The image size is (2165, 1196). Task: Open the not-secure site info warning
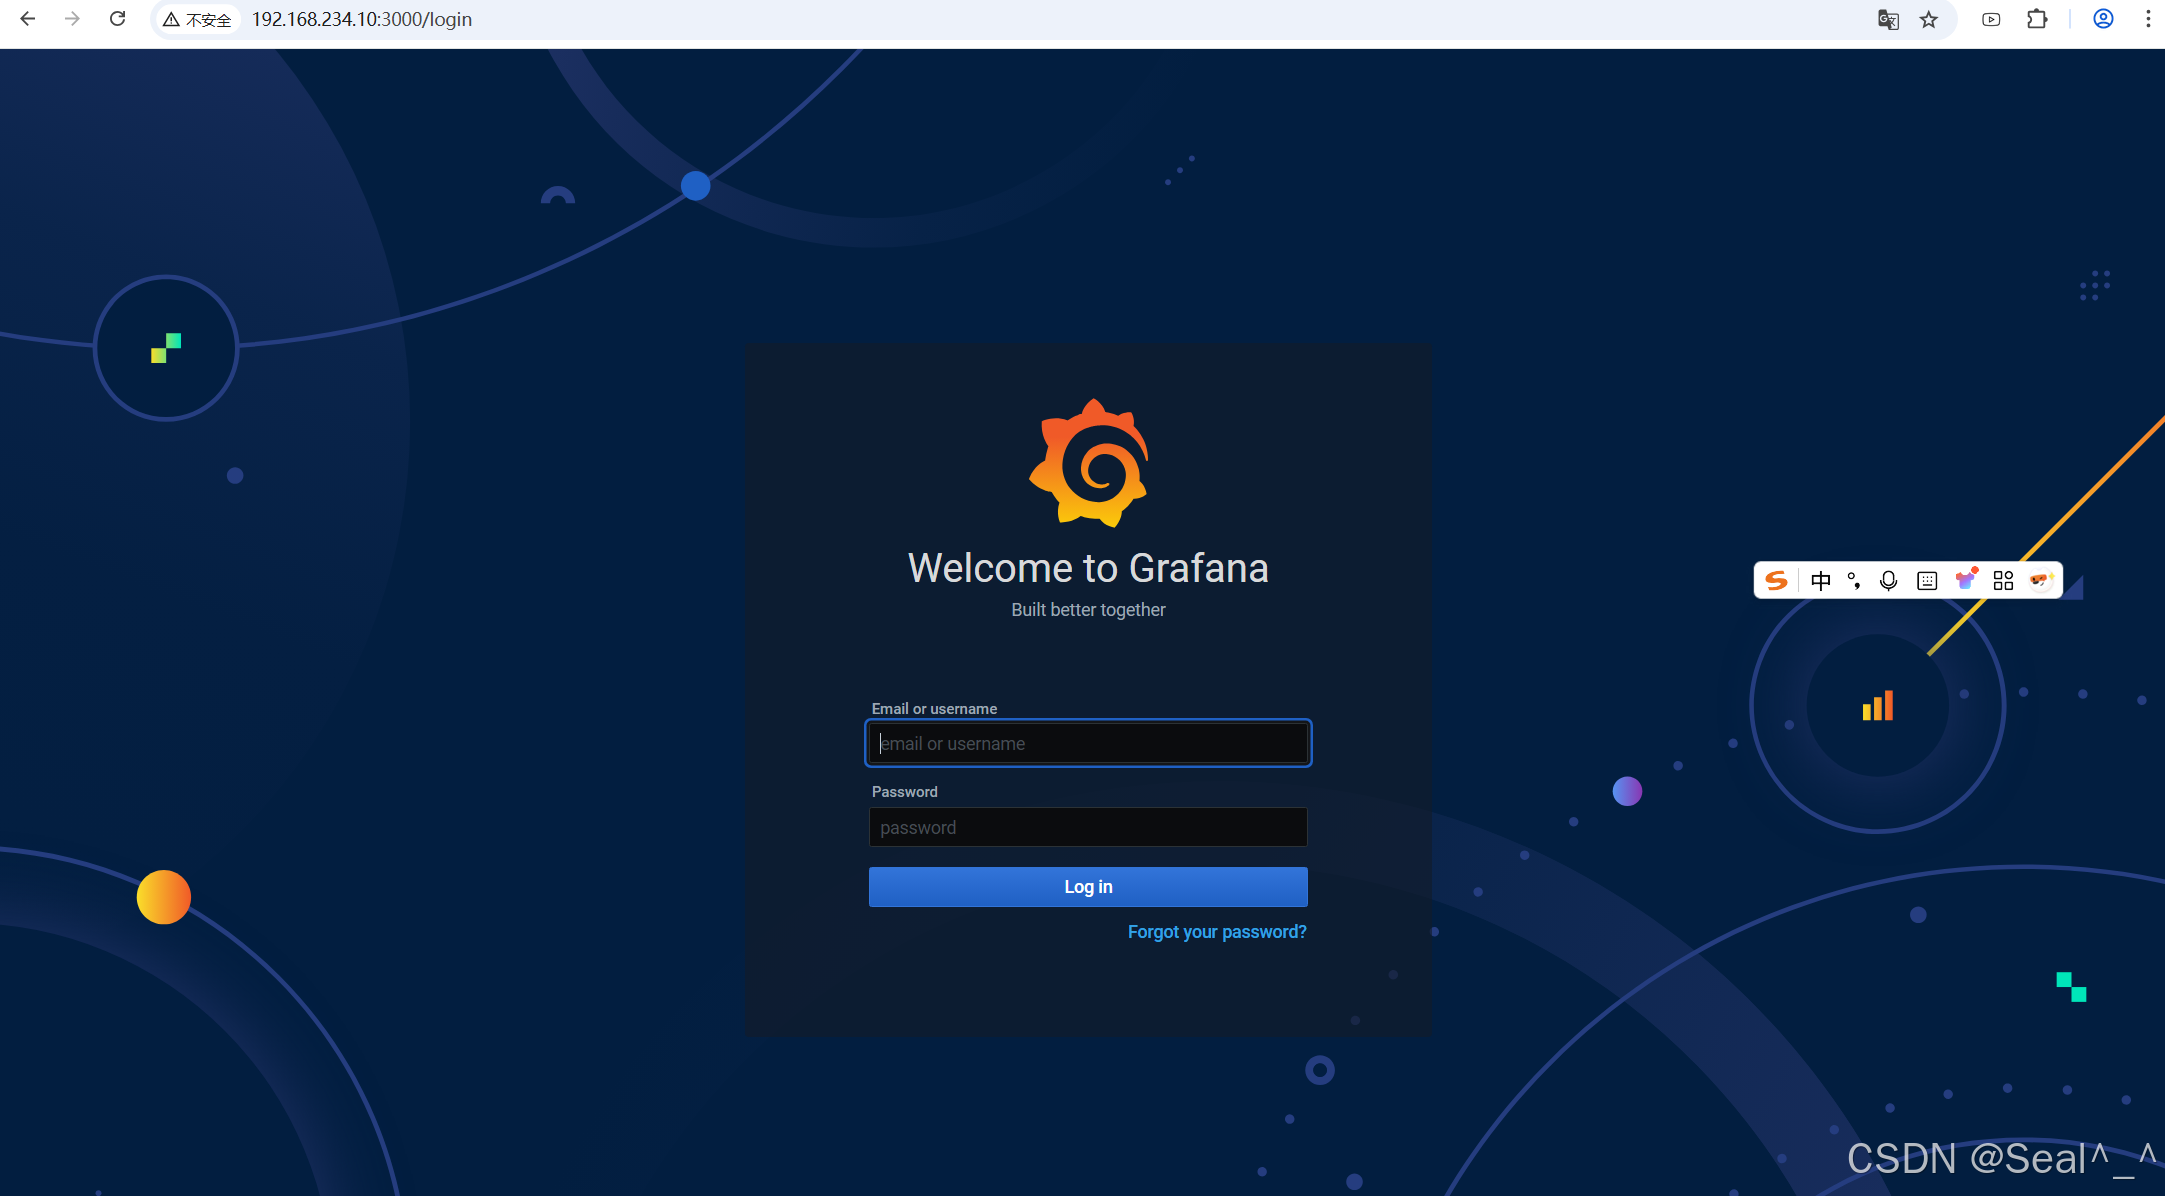[198, 20]
